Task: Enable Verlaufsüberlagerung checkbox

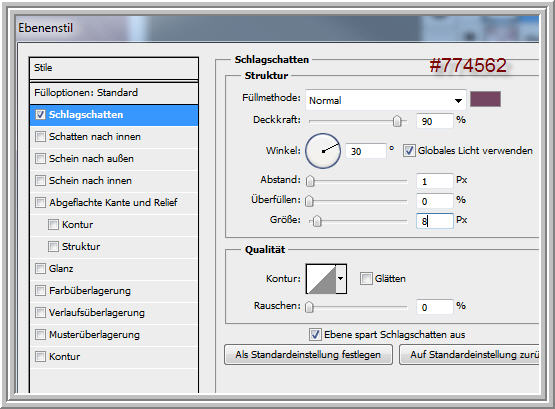Action: pos(40,312)
